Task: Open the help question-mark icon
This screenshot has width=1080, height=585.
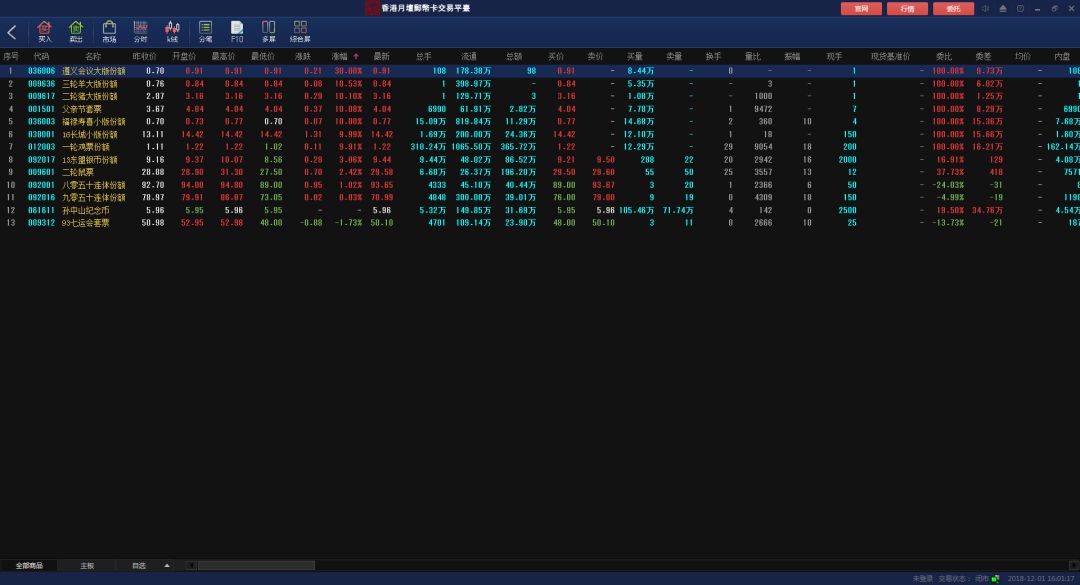Action: coord(1020,8)
